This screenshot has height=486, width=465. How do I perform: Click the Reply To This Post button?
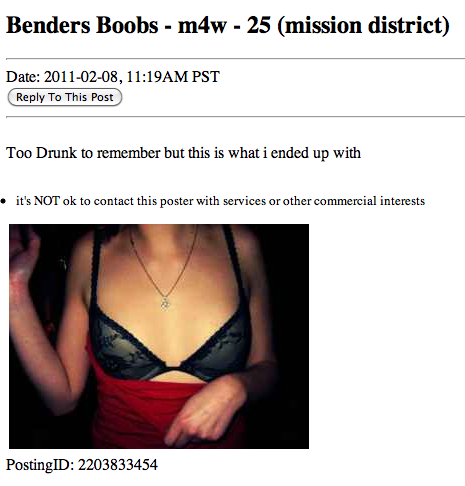[x=65, y=97]
